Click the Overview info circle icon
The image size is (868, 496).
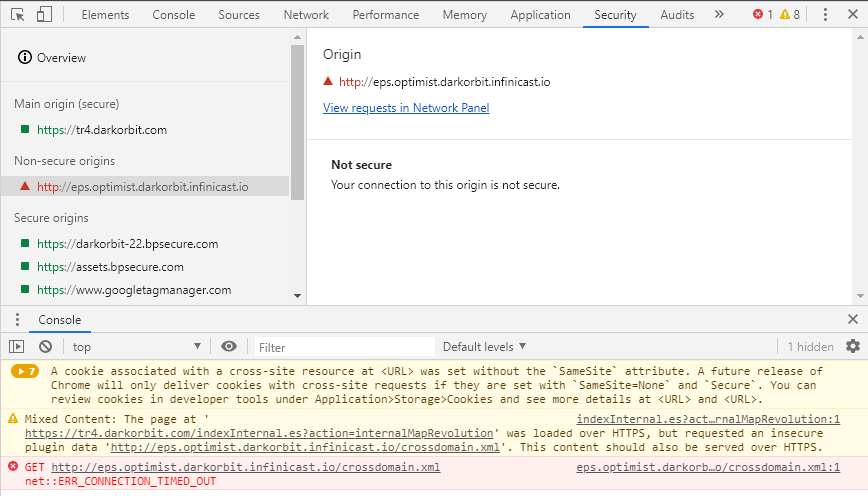25,57
